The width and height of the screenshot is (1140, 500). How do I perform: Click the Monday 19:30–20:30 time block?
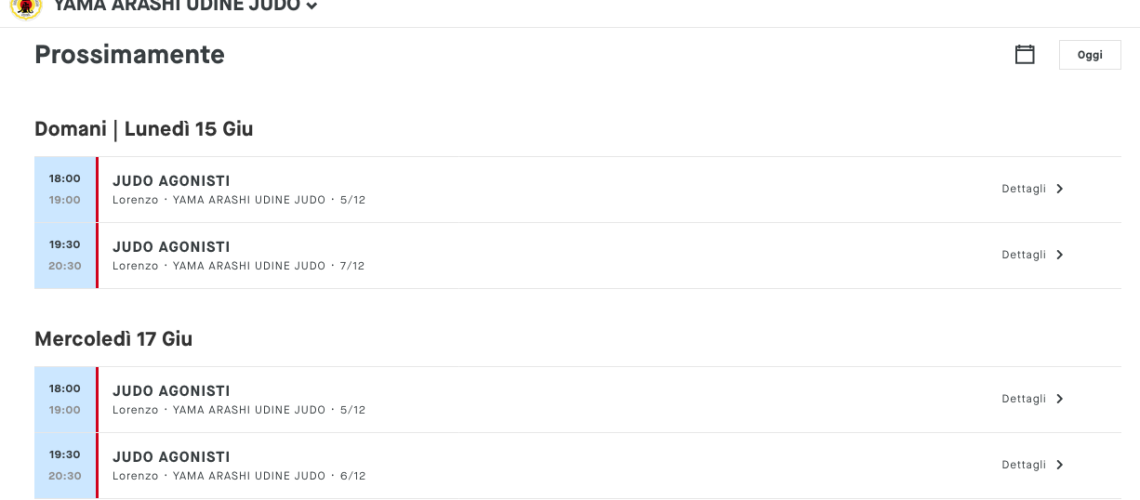(65, 256)
